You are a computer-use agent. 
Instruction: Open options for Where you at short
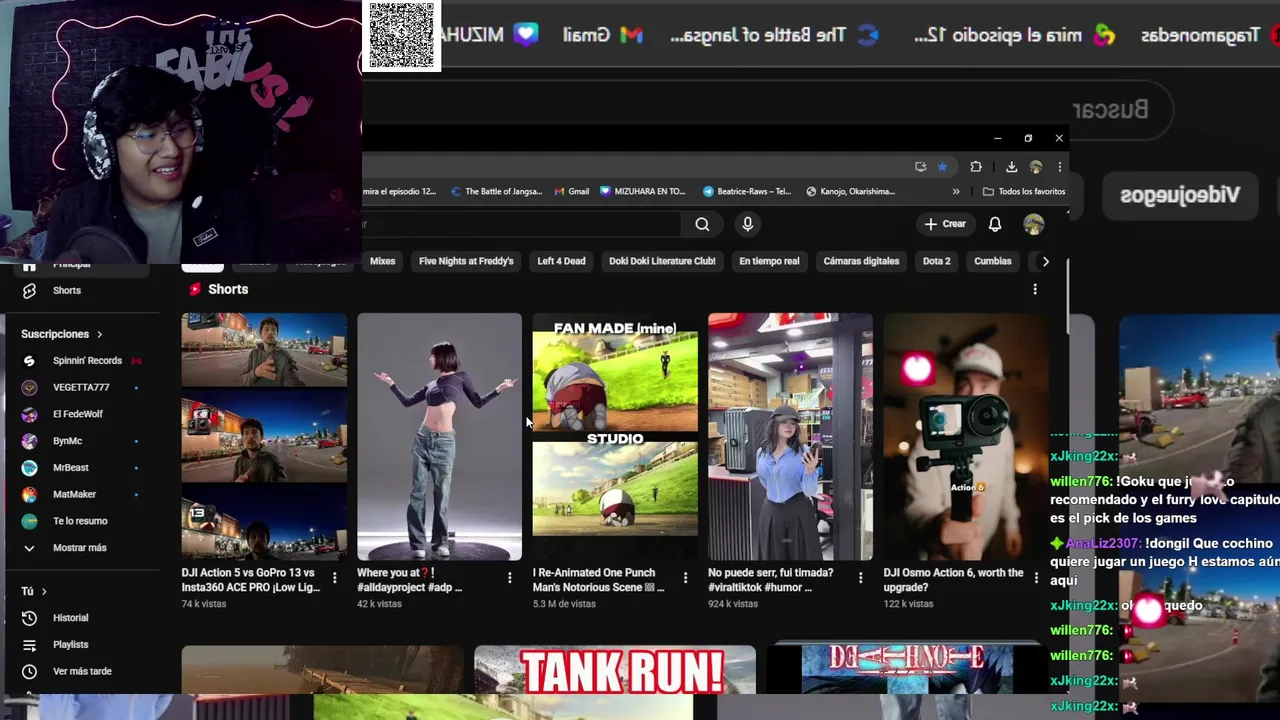(x=509, y=578)
